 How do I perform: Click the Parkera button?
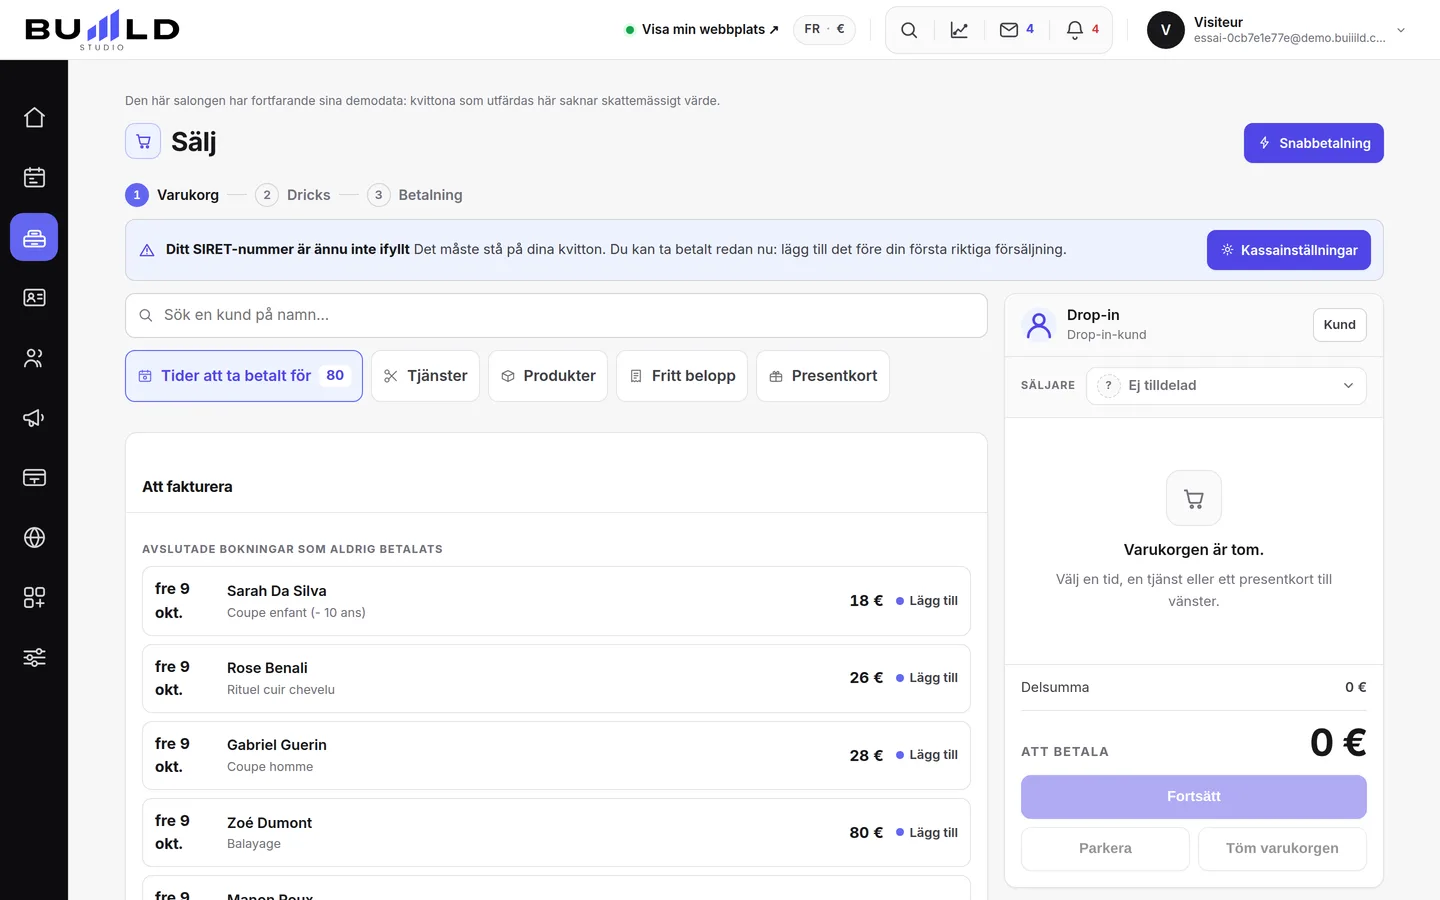point(1105,849)
